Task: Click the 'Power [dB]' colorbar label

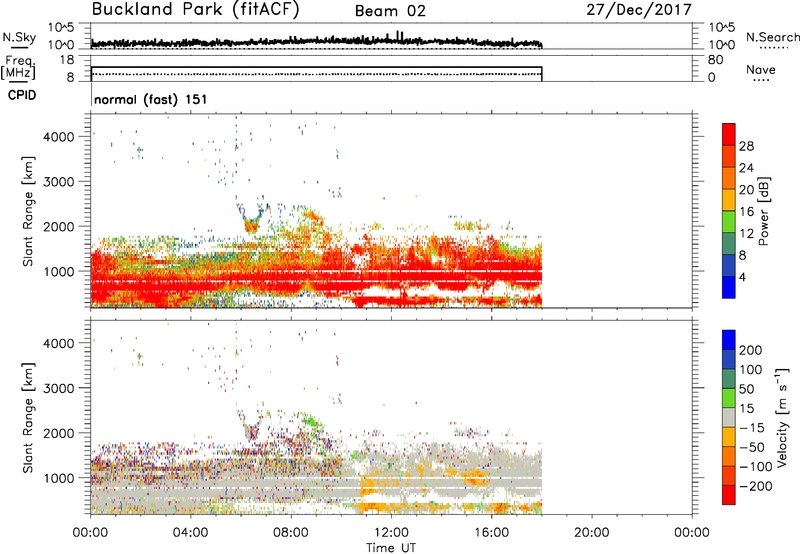Action: point(764,211)
